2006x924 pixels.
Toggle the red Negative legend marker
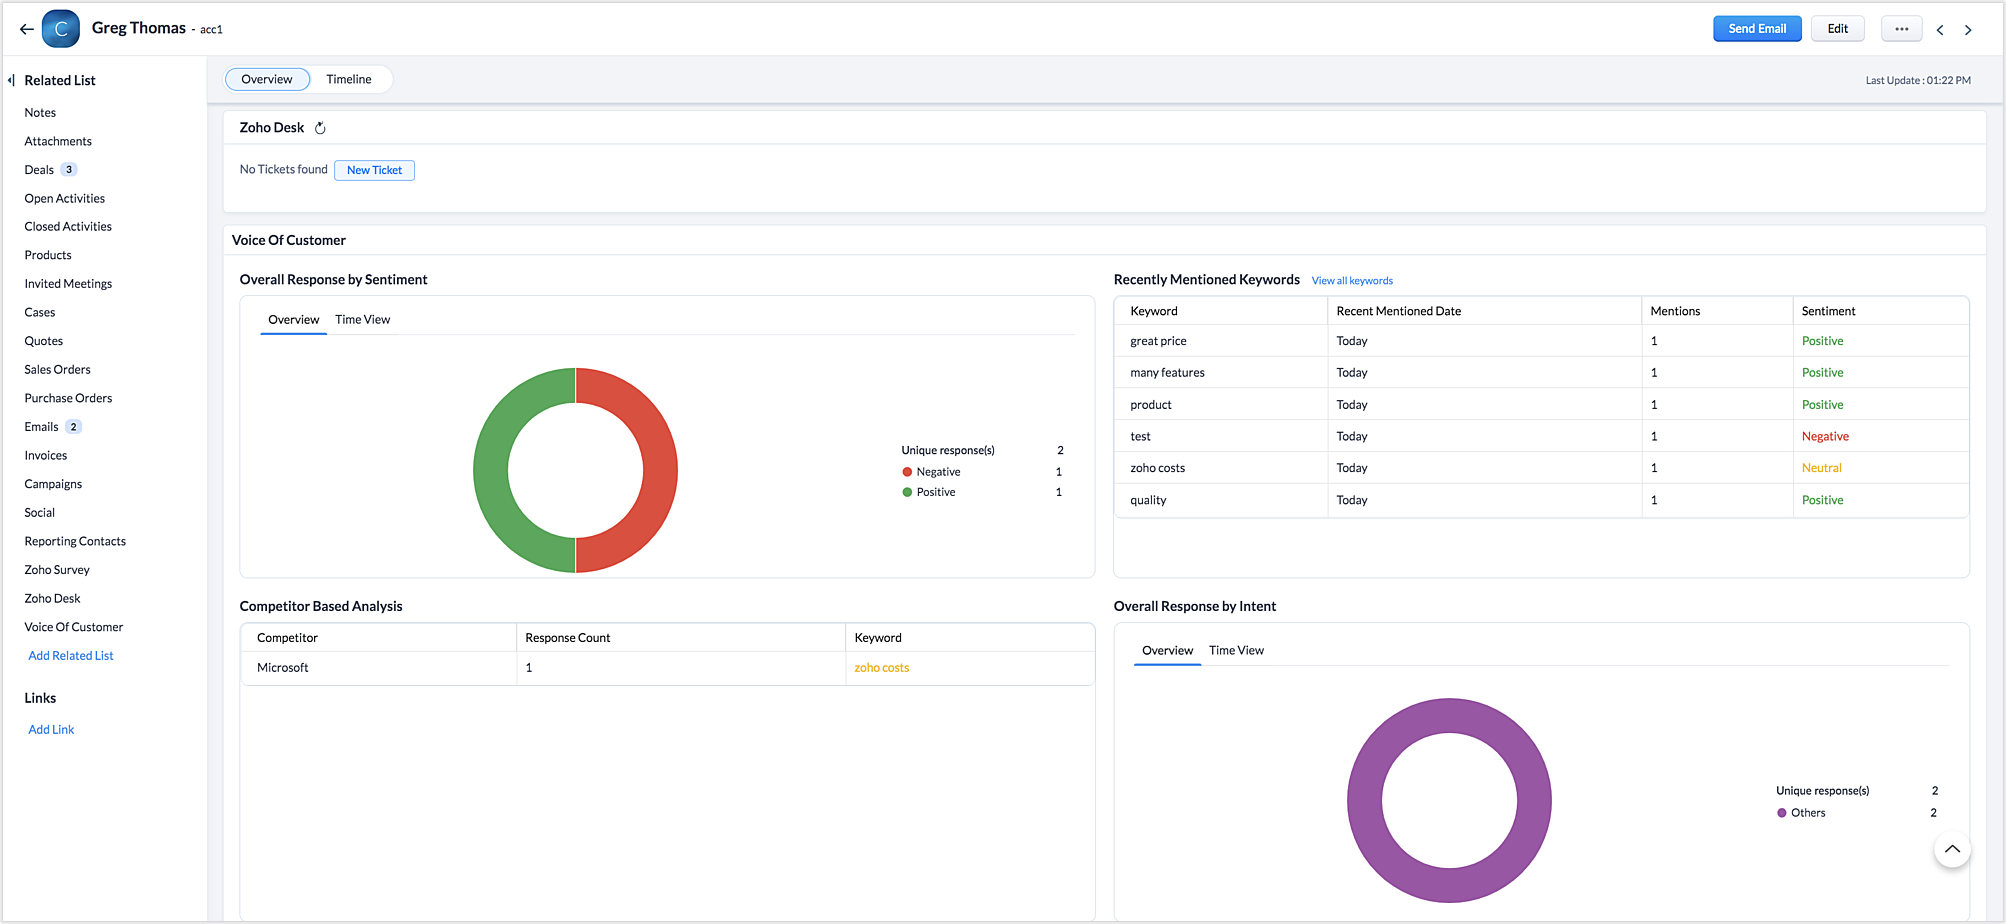coord(907,472)
